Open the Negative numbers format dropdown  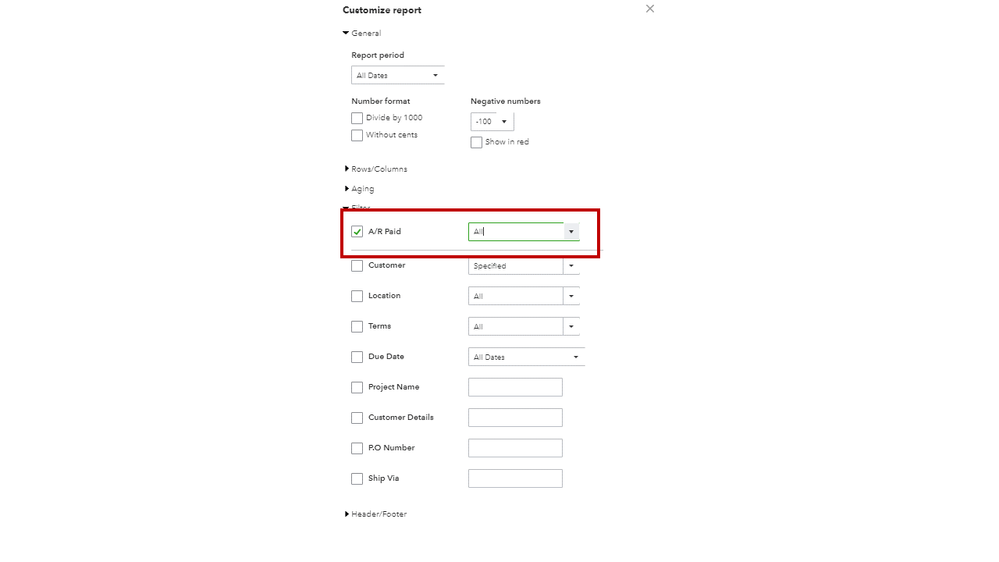(x=492, y=121)
